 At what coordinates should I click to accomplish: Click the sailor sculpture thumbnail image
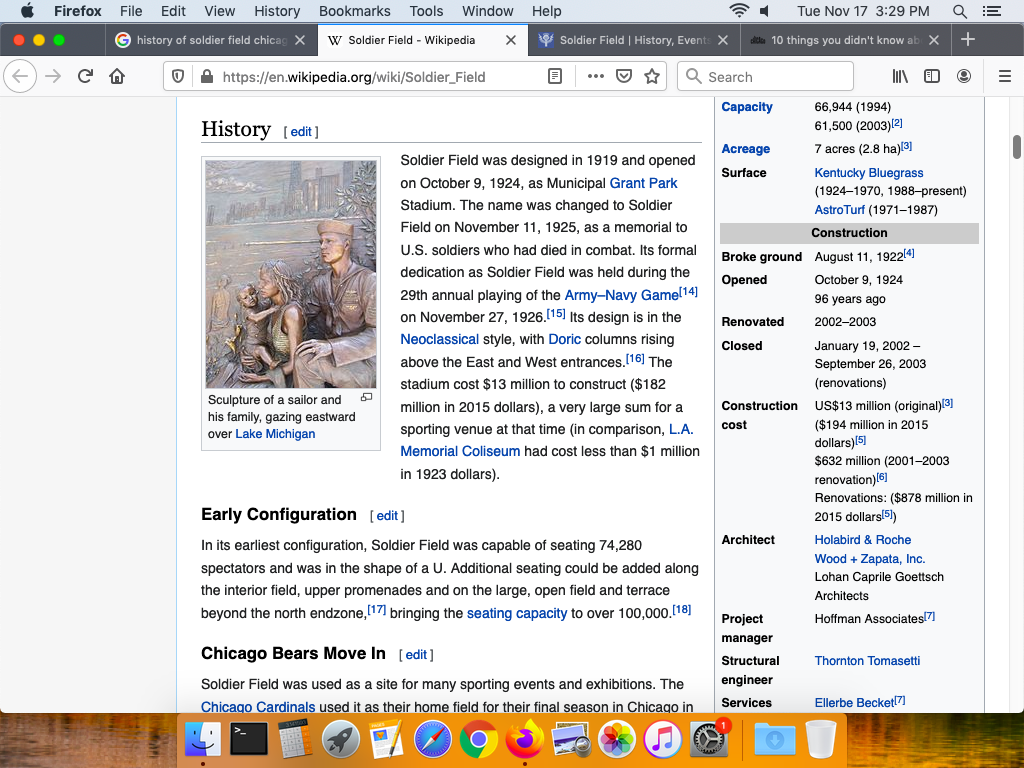(x=291, y=274)
